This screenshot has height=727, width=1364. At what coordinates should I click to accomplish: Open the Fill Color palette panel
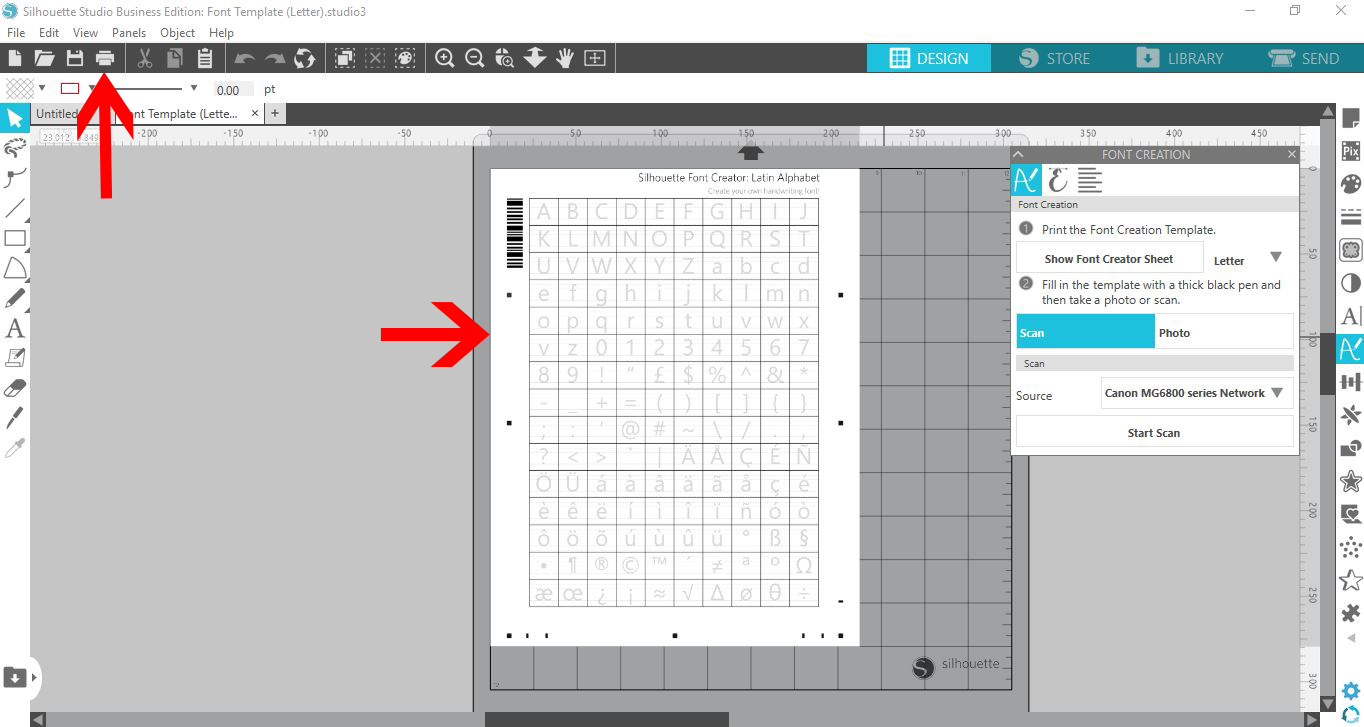click(1350, 185)
